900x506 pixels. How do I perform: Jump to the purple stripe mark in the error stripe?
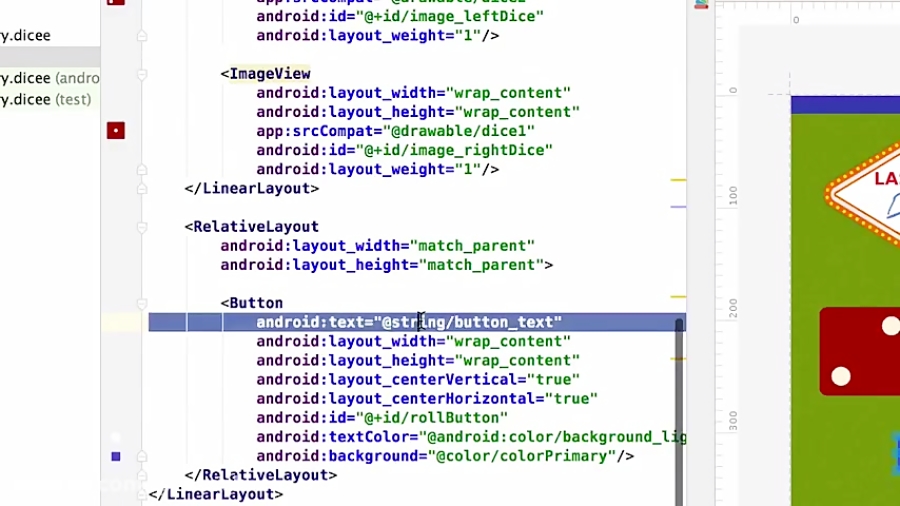tap(678, 207)
